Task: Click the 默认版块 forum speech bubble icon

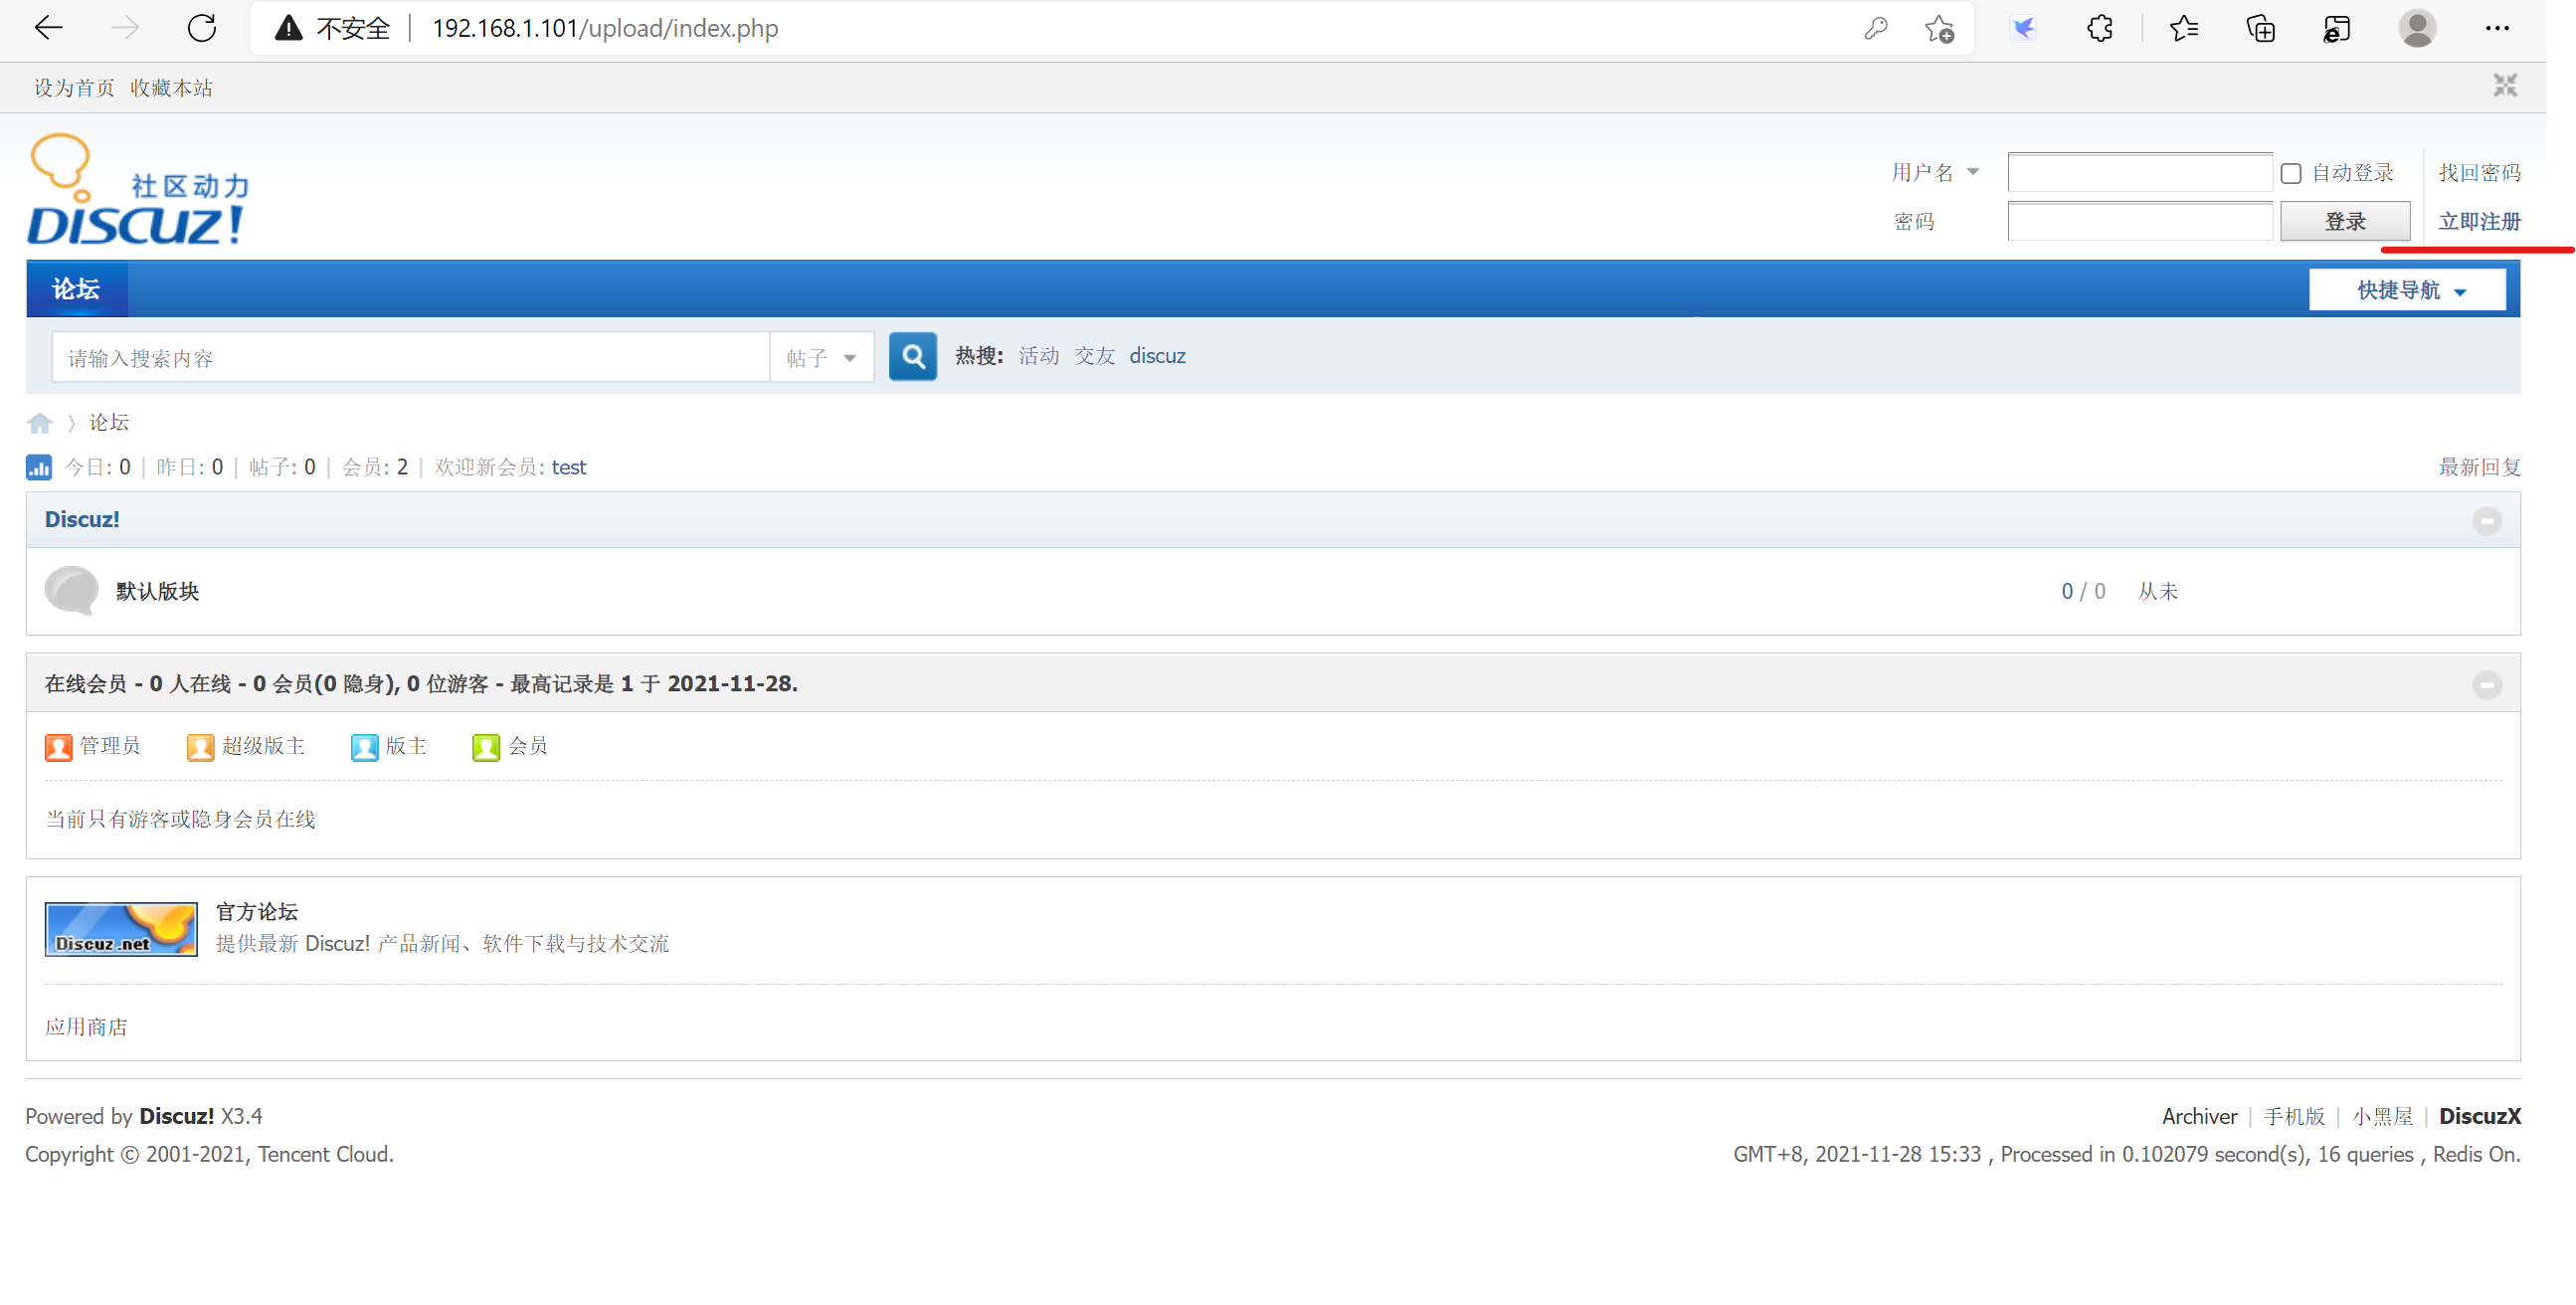Action: click(71, 590)
